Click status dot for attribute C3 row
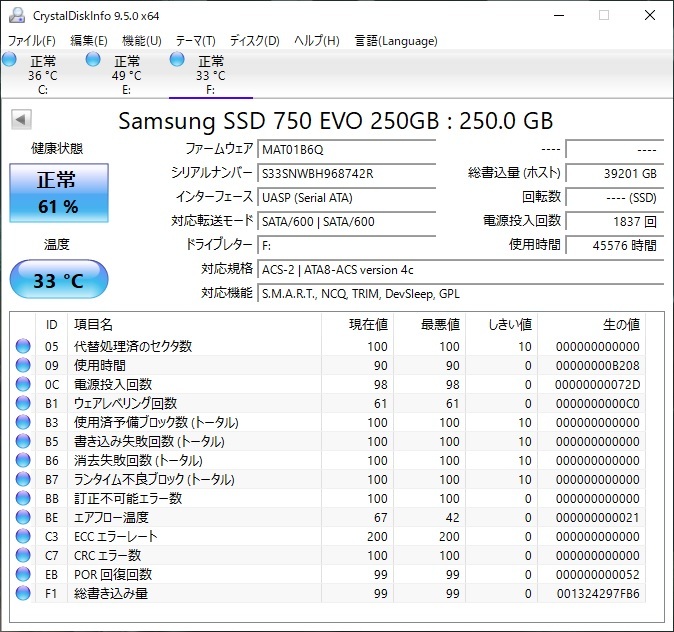674x632 pixels. coord(23,536)
